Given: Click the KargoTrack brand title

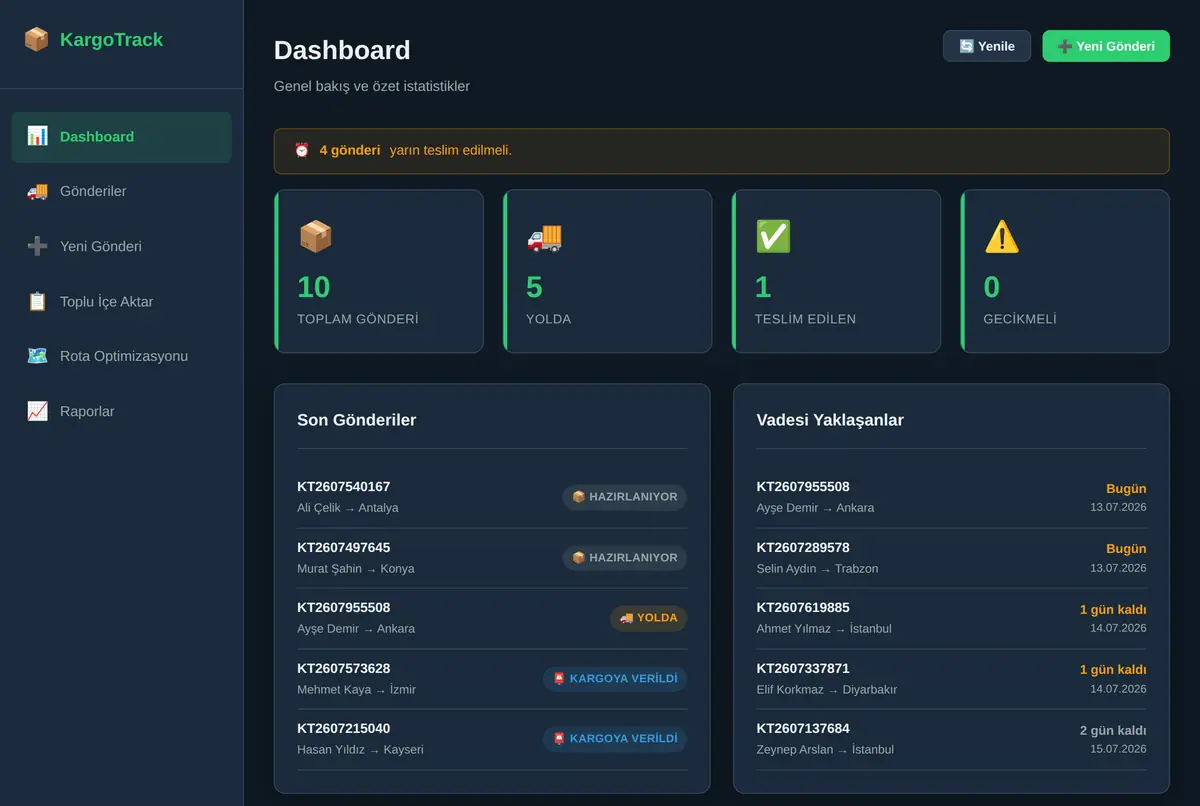Looking at the screenshot, I should (x=111, y=40).
